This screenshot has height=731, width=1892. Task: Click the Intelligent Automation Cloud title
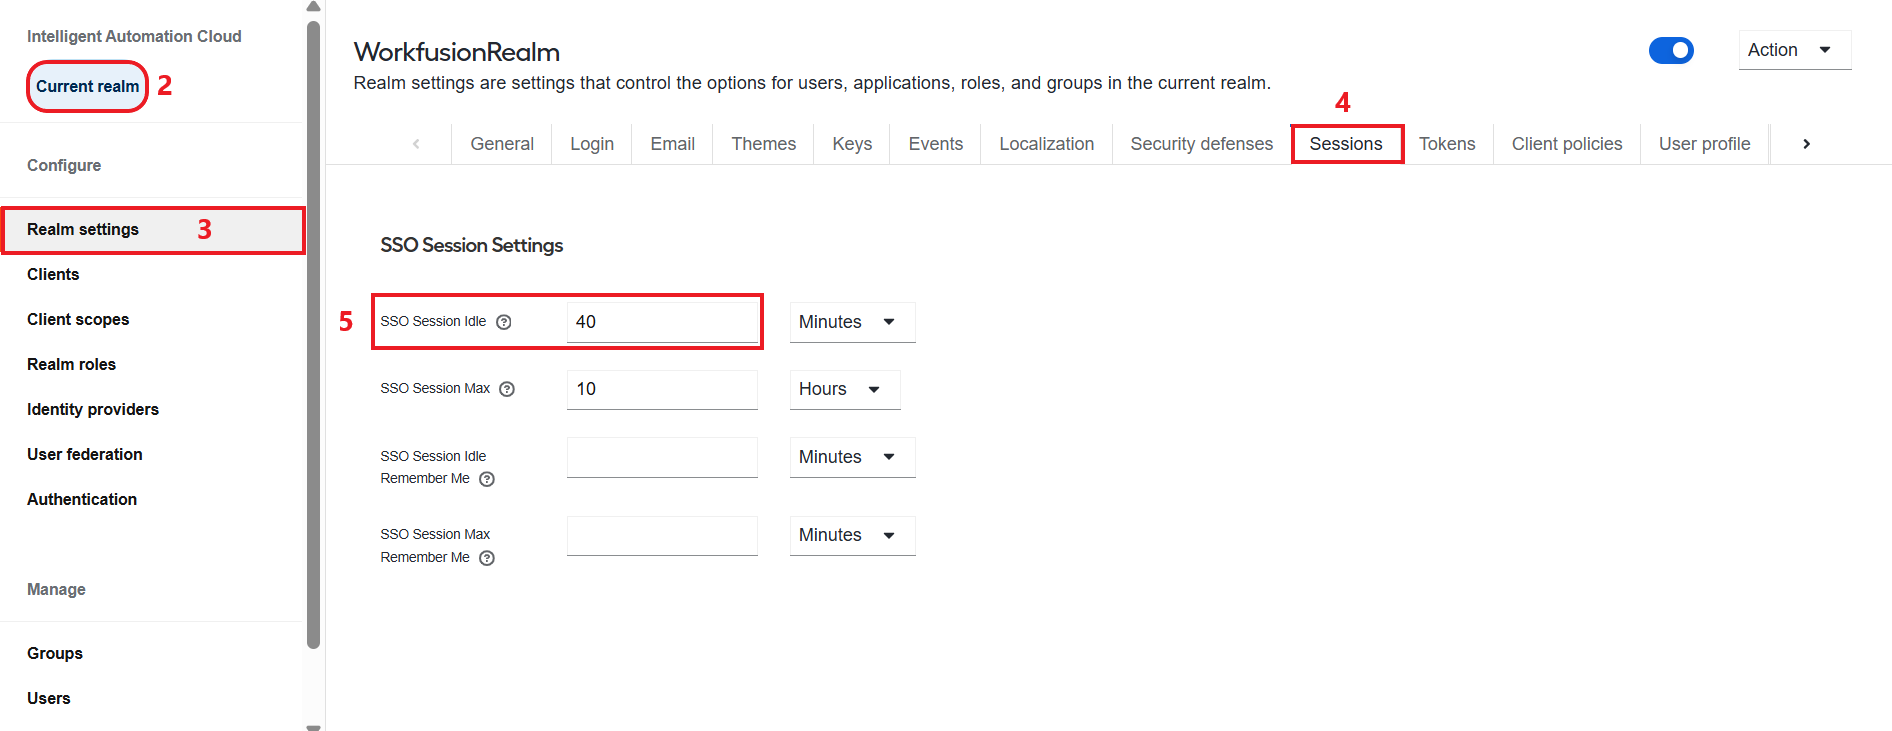[134, 37]
